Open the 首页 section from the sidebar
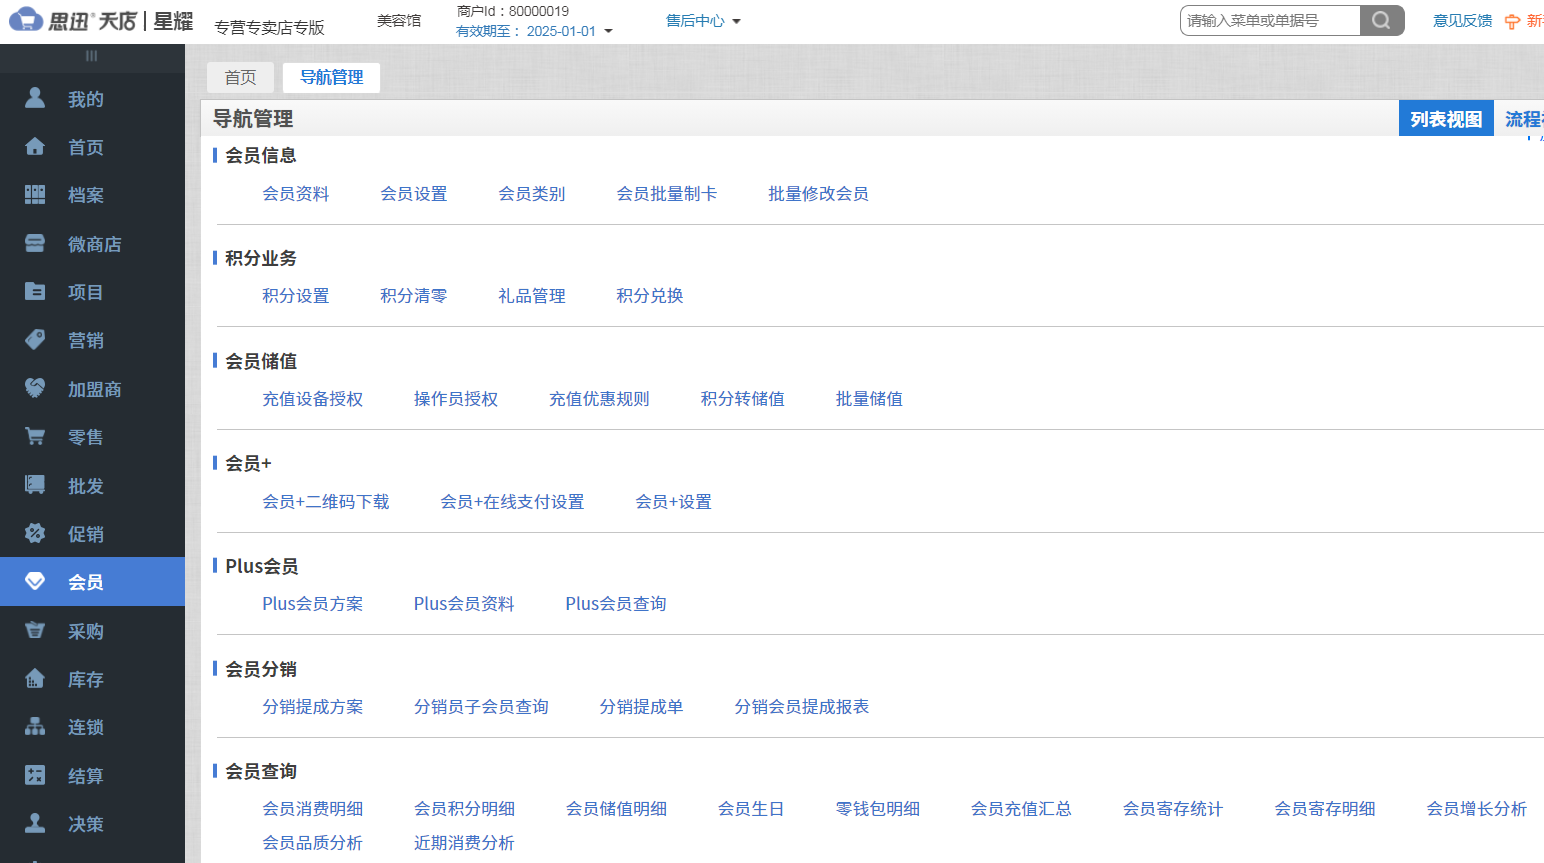The width and height of the screenshot is (1544, 863). point(85,146)
